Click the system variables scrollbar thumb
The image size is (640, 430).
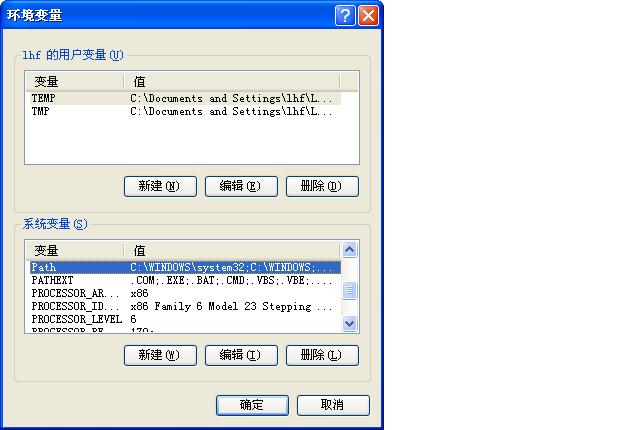[349, 290]
